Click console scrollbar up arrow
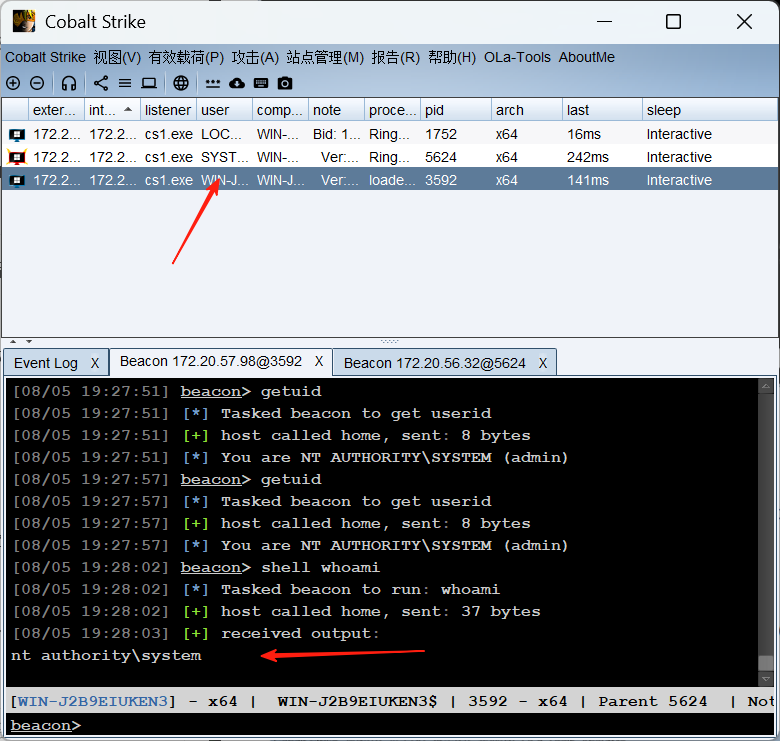Screen dimensions: 780x741 (x=766, y=386)
